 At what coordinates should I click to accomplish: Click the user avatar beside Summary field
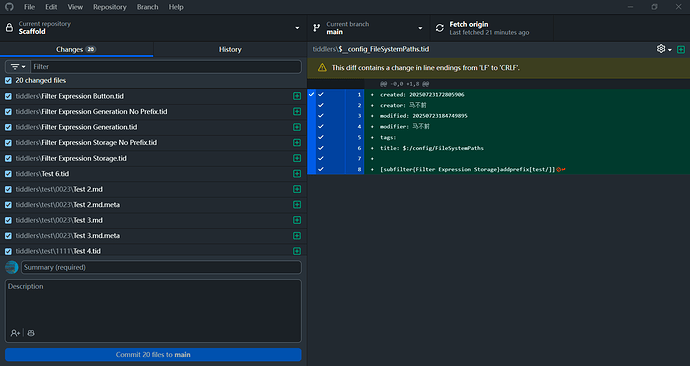point(11,267)
